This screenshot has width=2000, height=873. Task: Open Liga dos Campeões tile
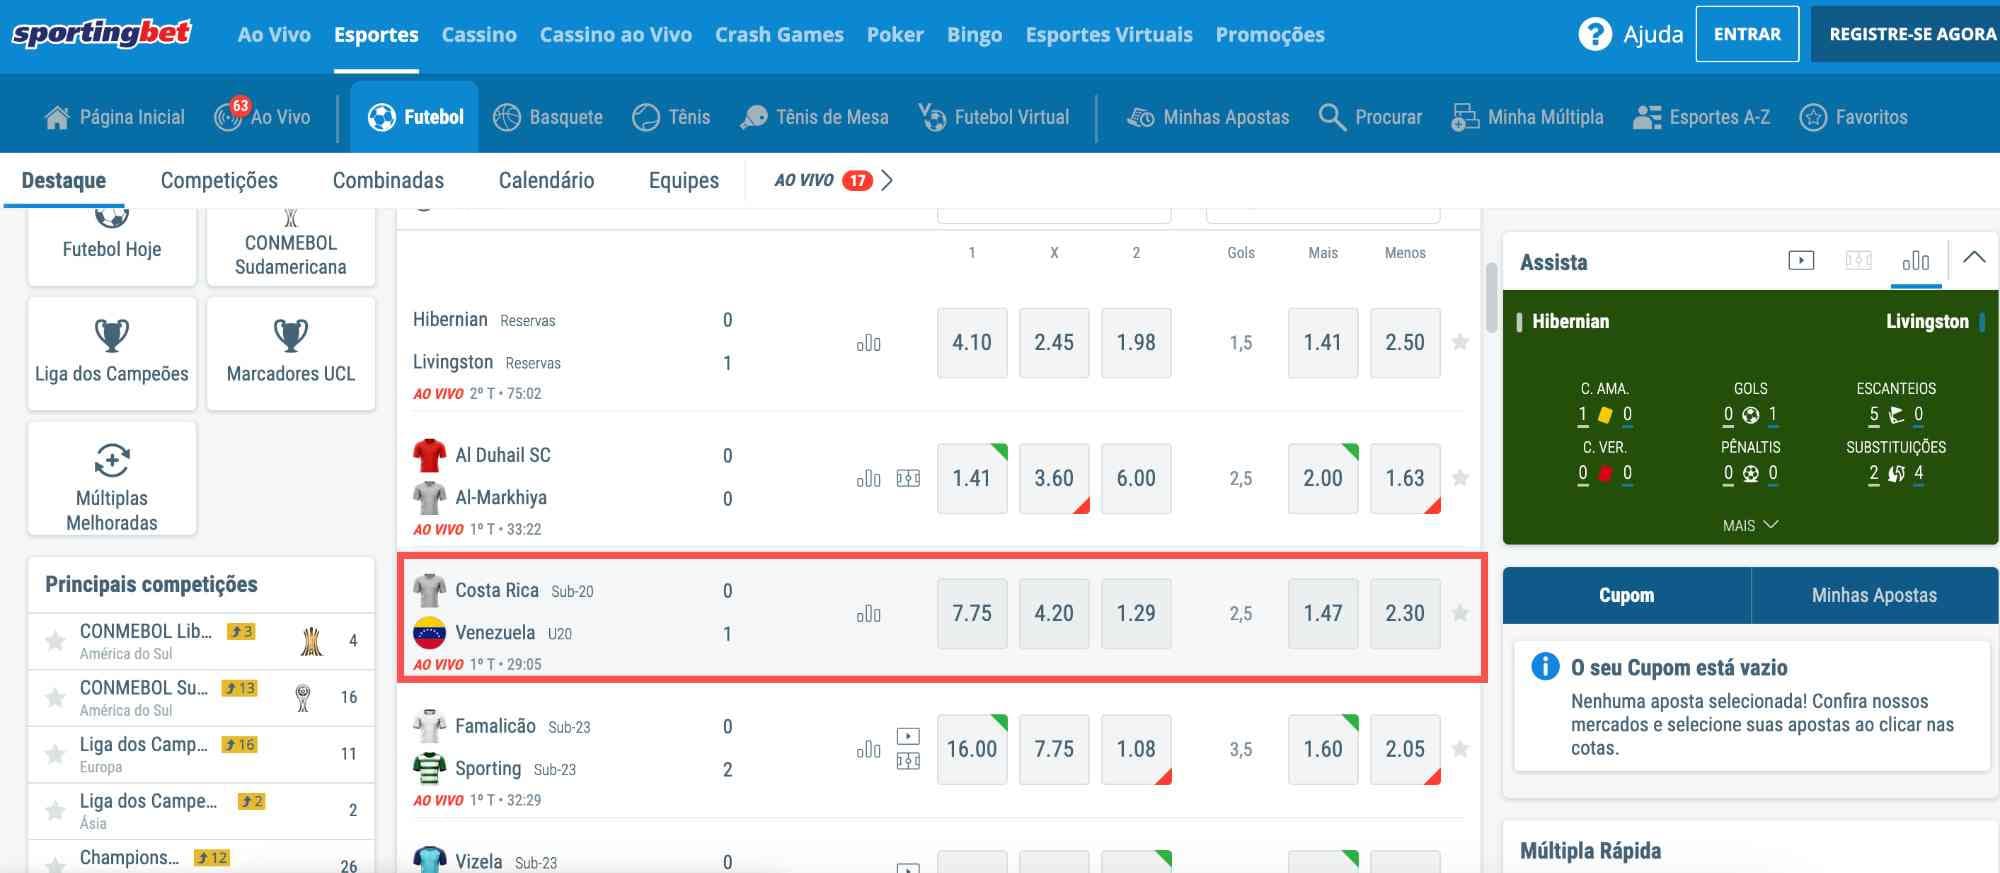pos(112,353)
